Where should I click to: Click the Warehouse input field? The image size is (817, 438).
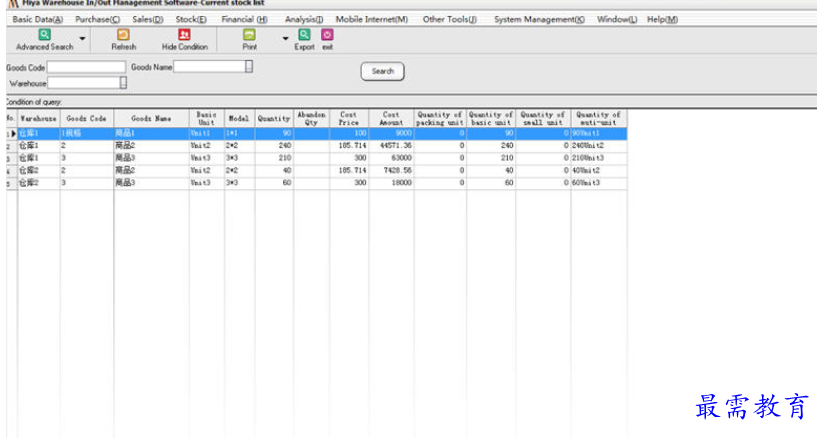click(84, 82)
